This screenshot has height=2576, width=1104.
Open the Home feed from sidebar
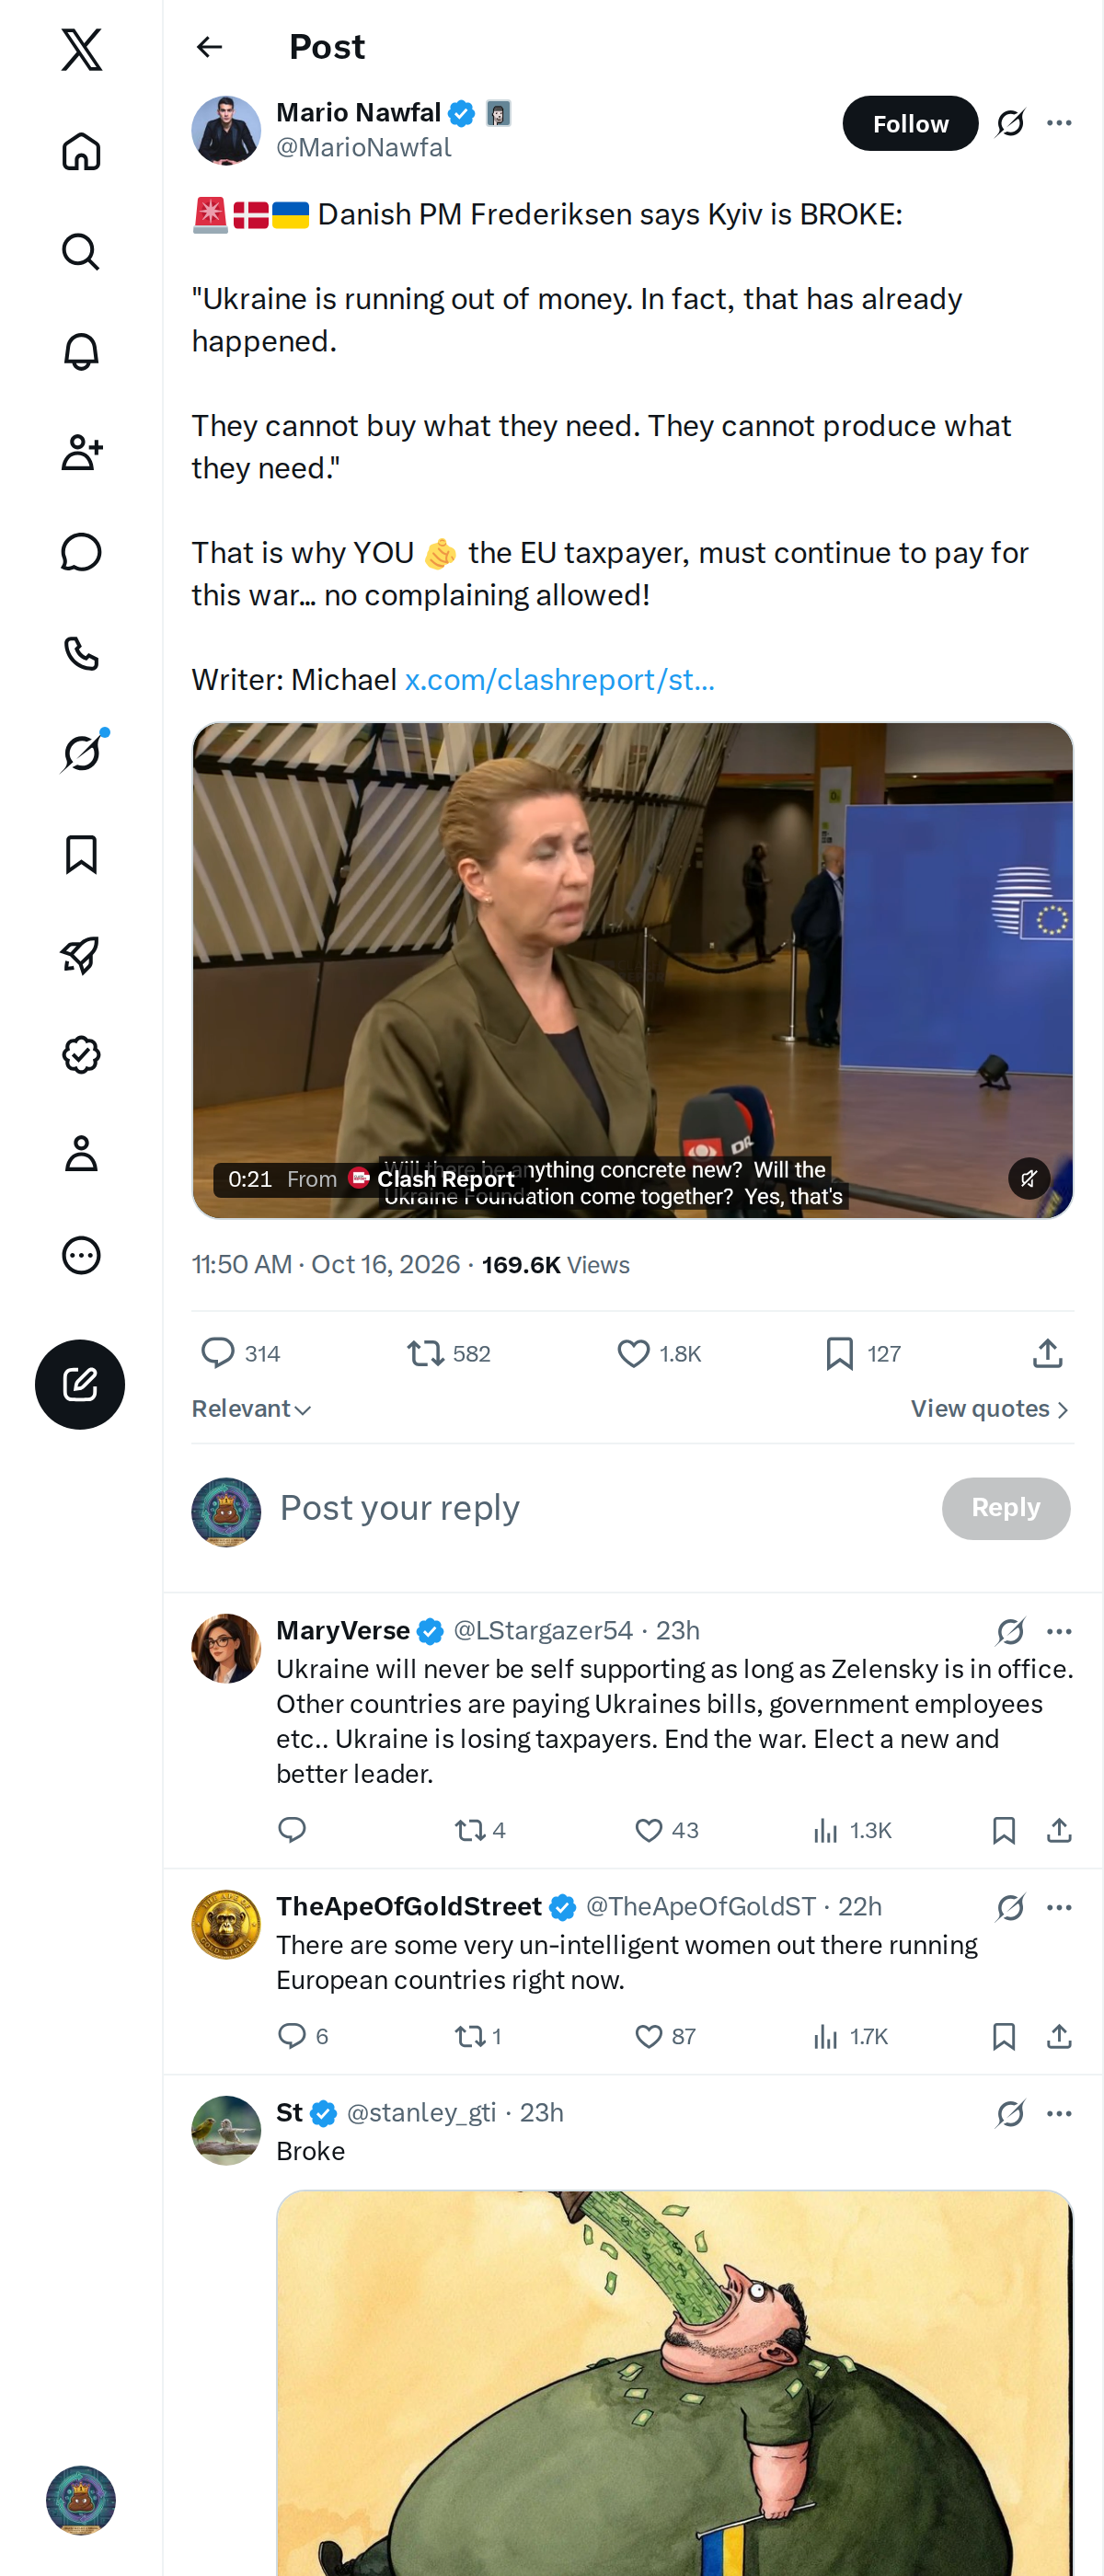click(x=81, y=152)
